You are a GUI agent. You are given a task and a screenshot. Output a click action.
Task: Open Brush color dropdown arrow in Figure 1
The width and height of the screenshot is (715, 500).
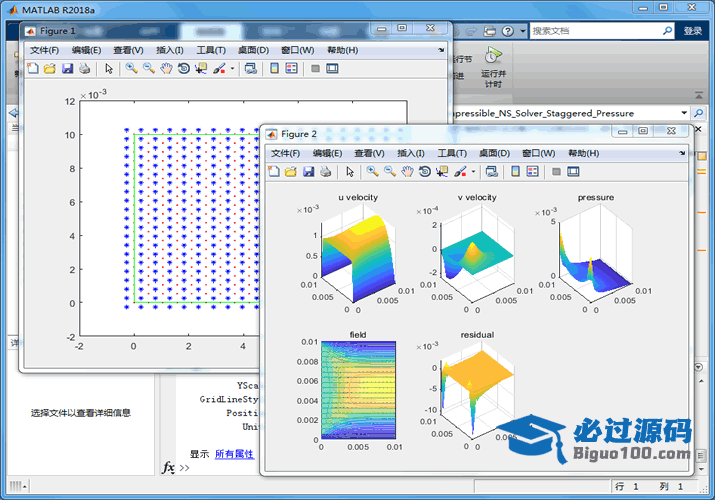232,69
